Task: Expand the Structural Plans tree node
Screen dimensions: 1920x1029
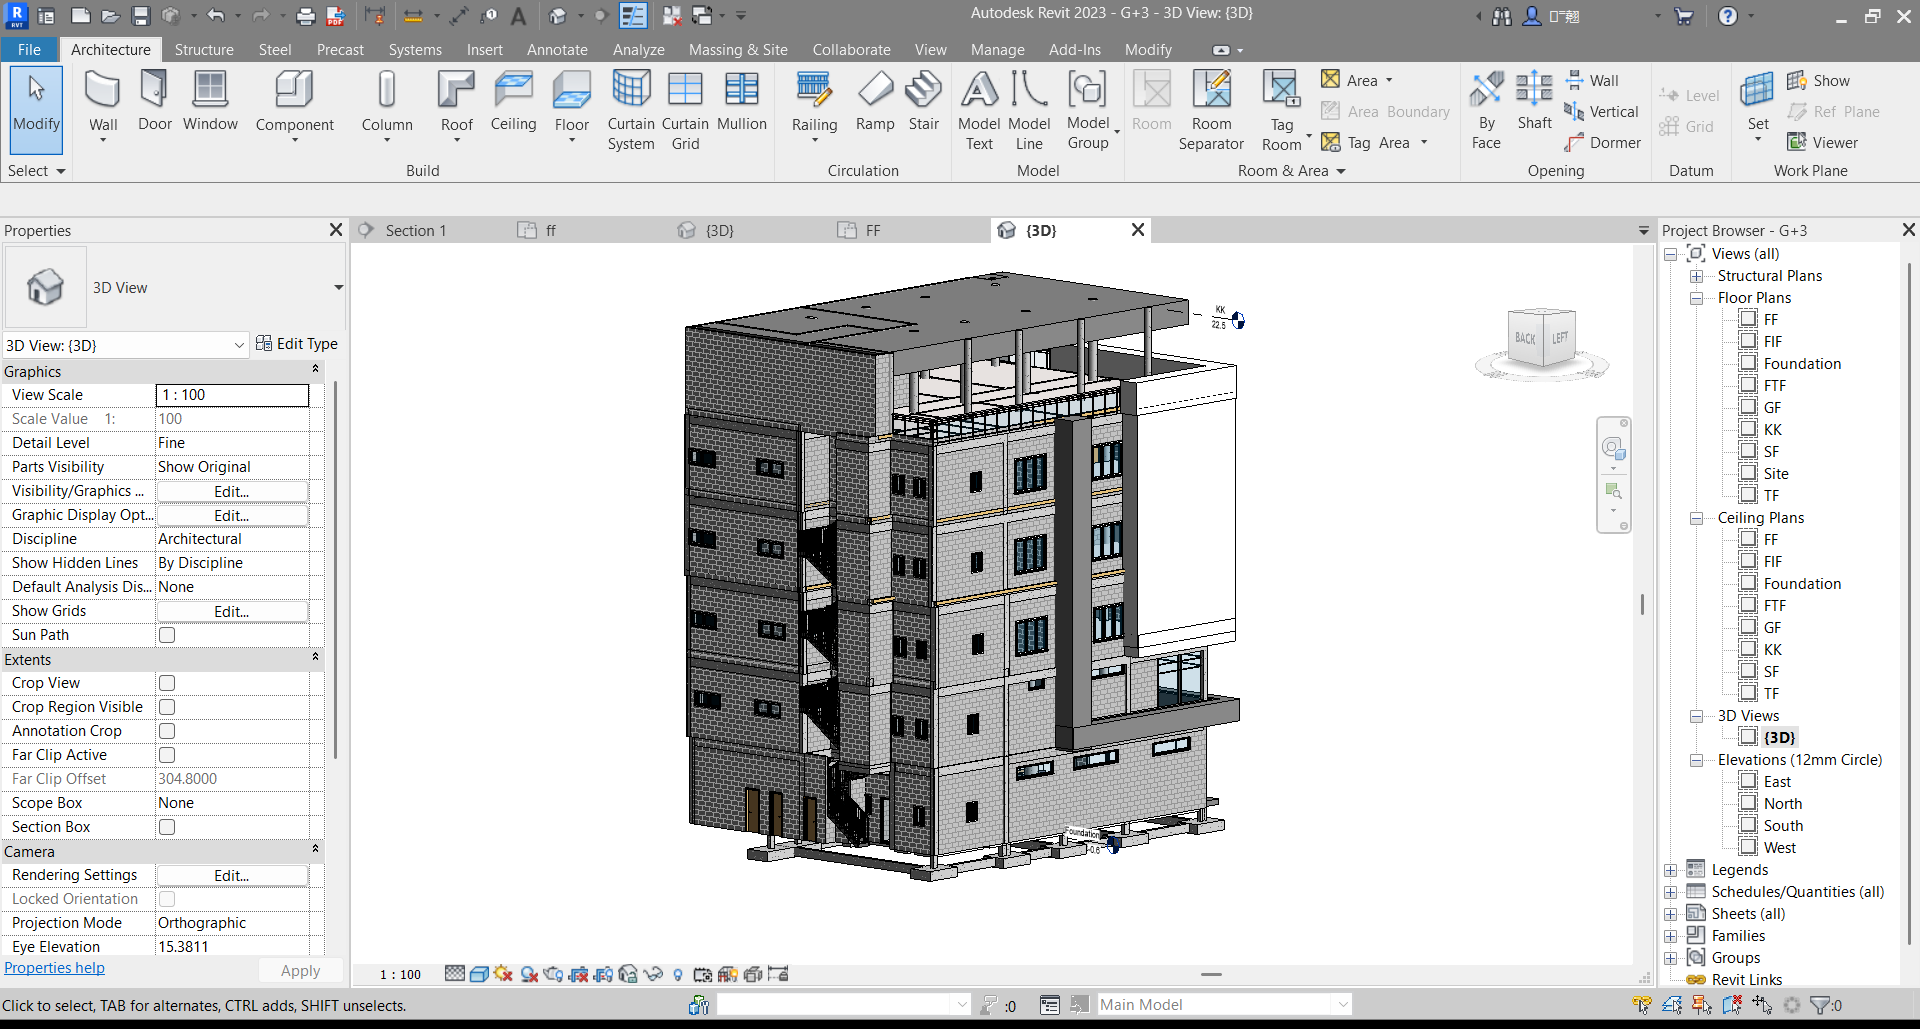Action: click(x=1696, y=276)
